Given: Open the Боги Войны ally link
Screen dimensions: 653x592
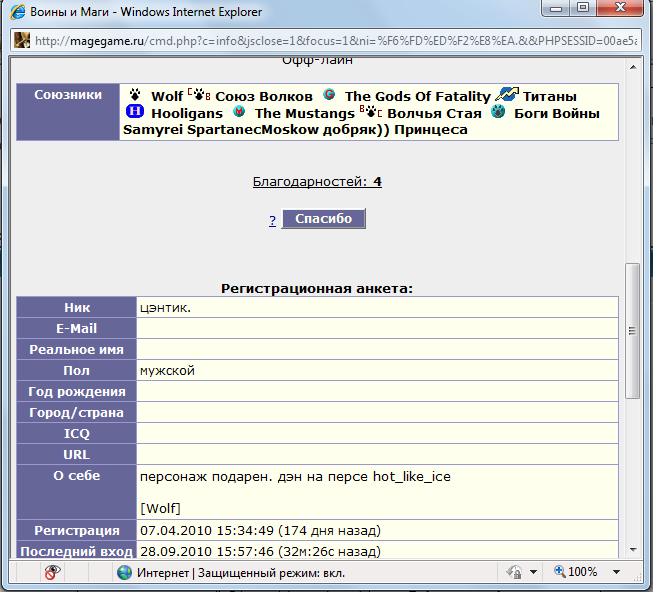Looking at the screenshot, I should [x=557, y=113].
